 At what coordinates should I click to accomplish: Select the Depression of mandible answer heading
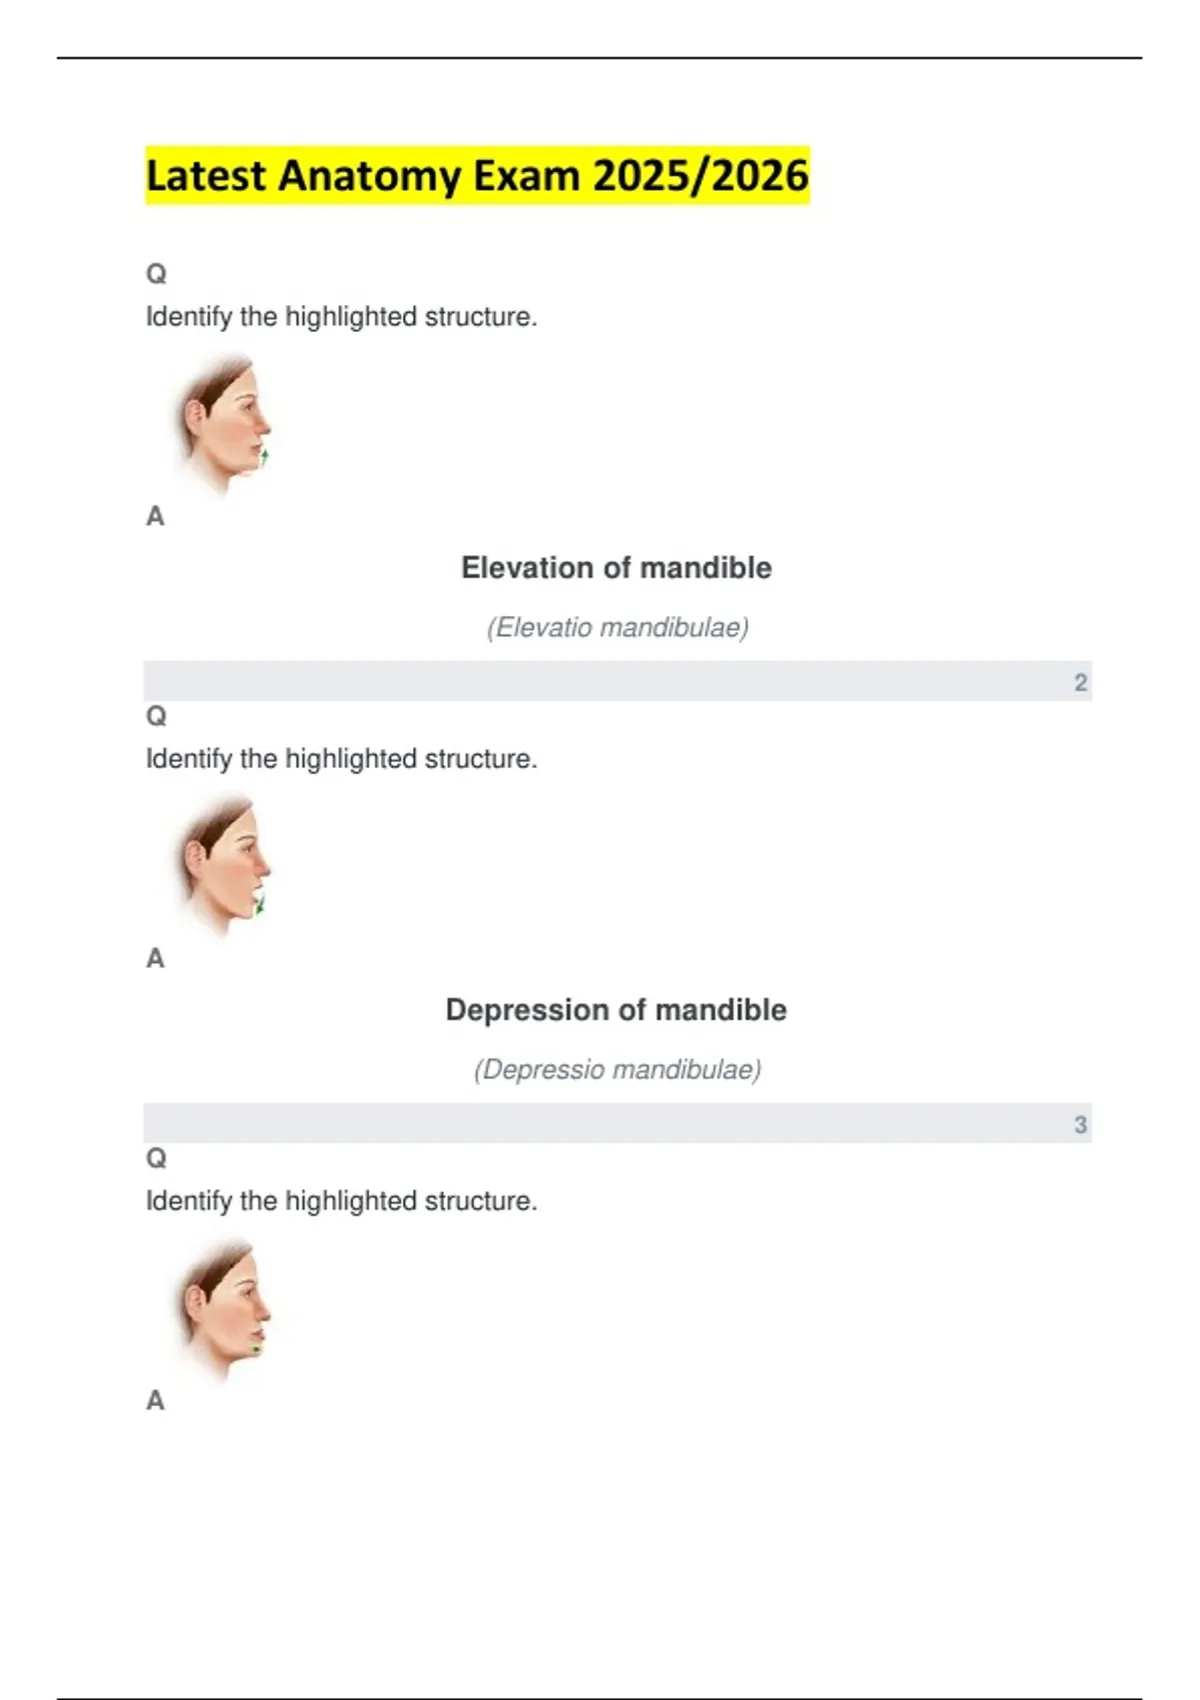pyautogui.click(x=616, y=1010)
